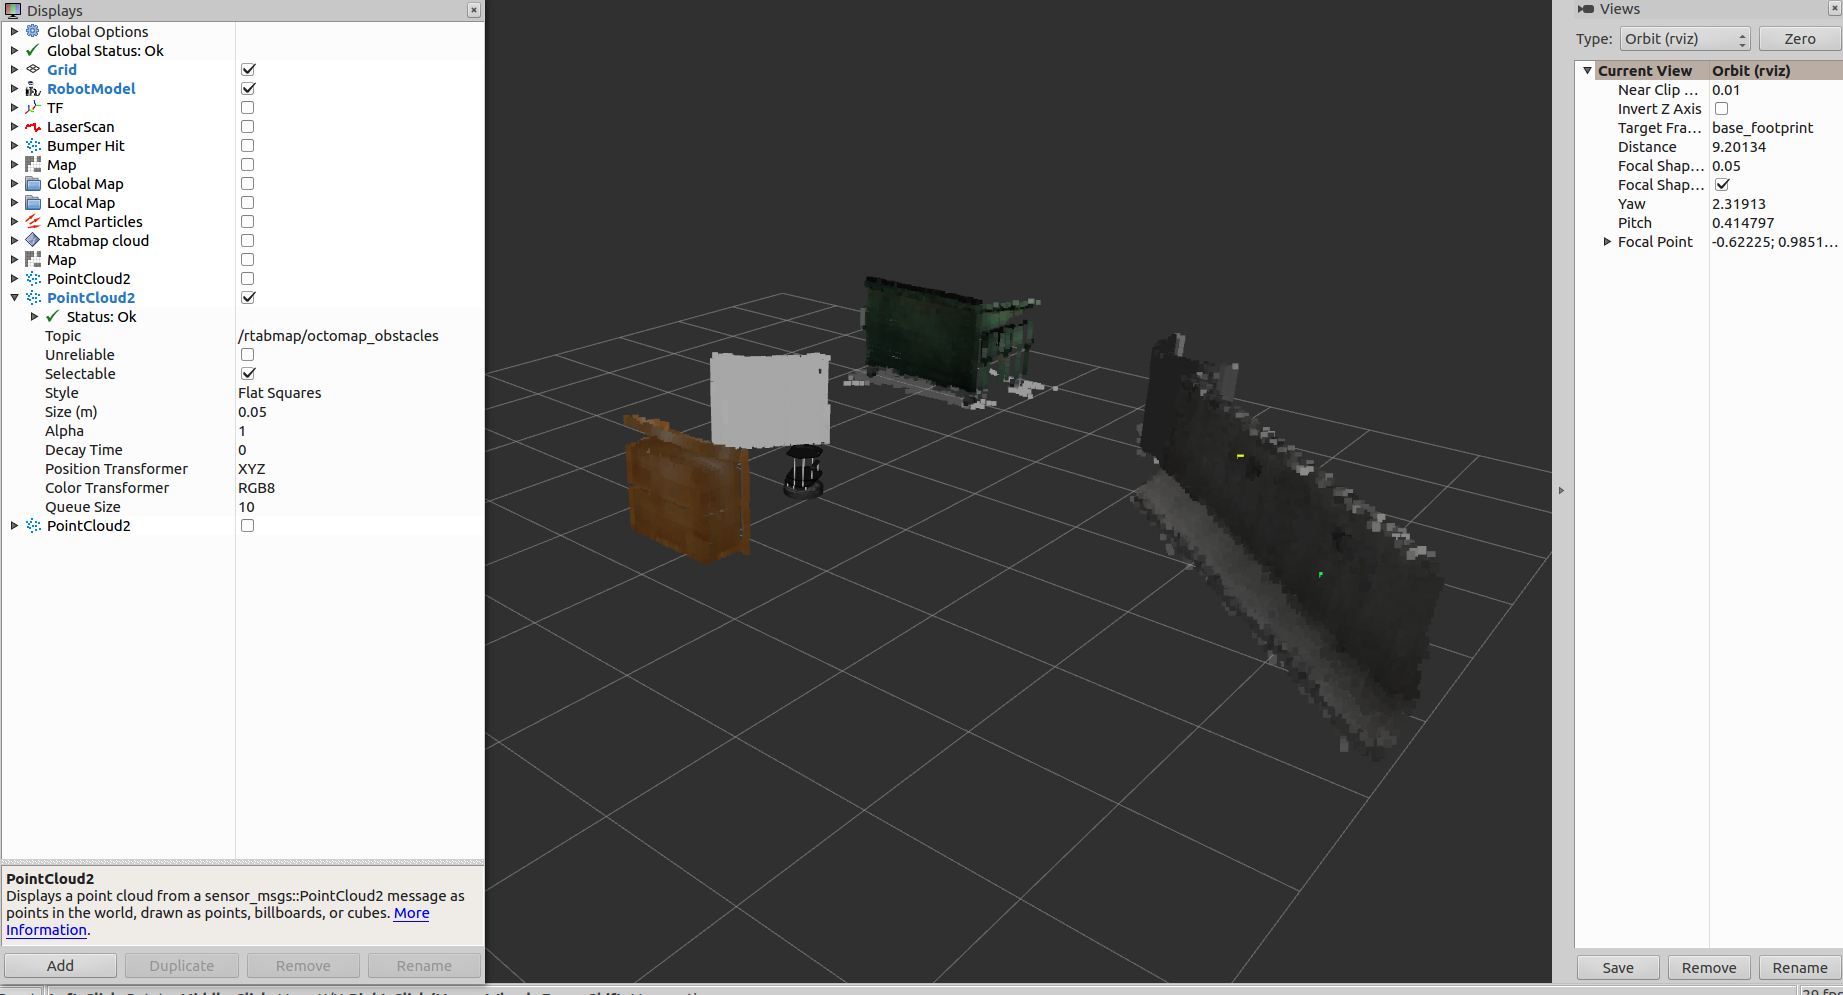This screenshot has height=995, width=1843.
Task: Click the Views panel camera icon
Action: pyautogui.click(x=1585, y=9)
